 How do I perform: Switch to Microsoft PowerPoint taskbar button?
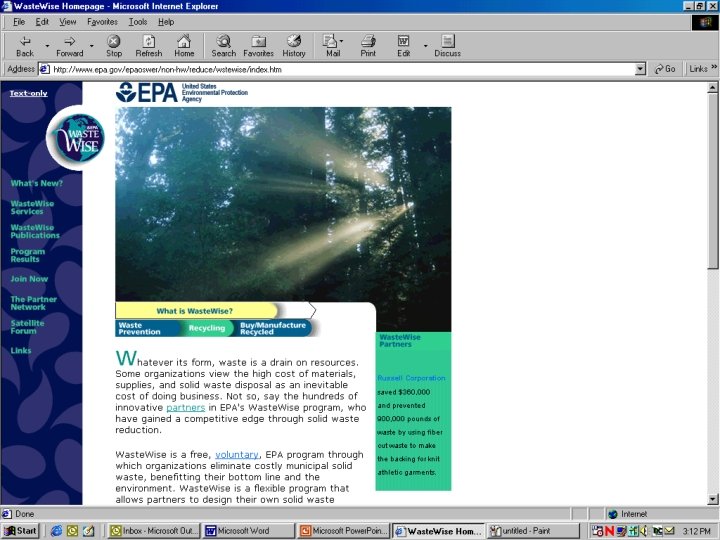pyautogui.click(x=343, y=531)
